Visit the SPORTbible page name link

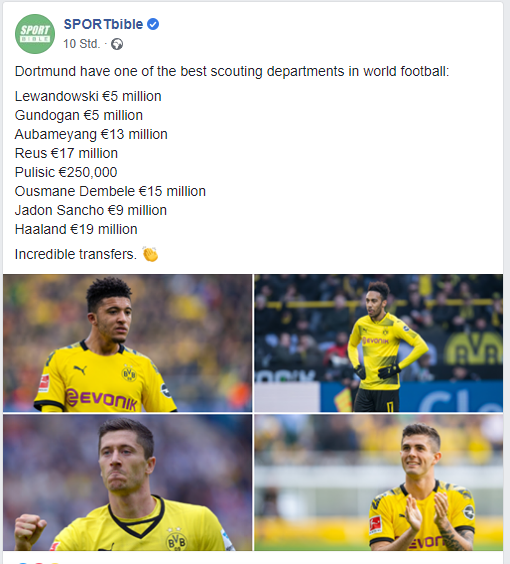point(103,24)
